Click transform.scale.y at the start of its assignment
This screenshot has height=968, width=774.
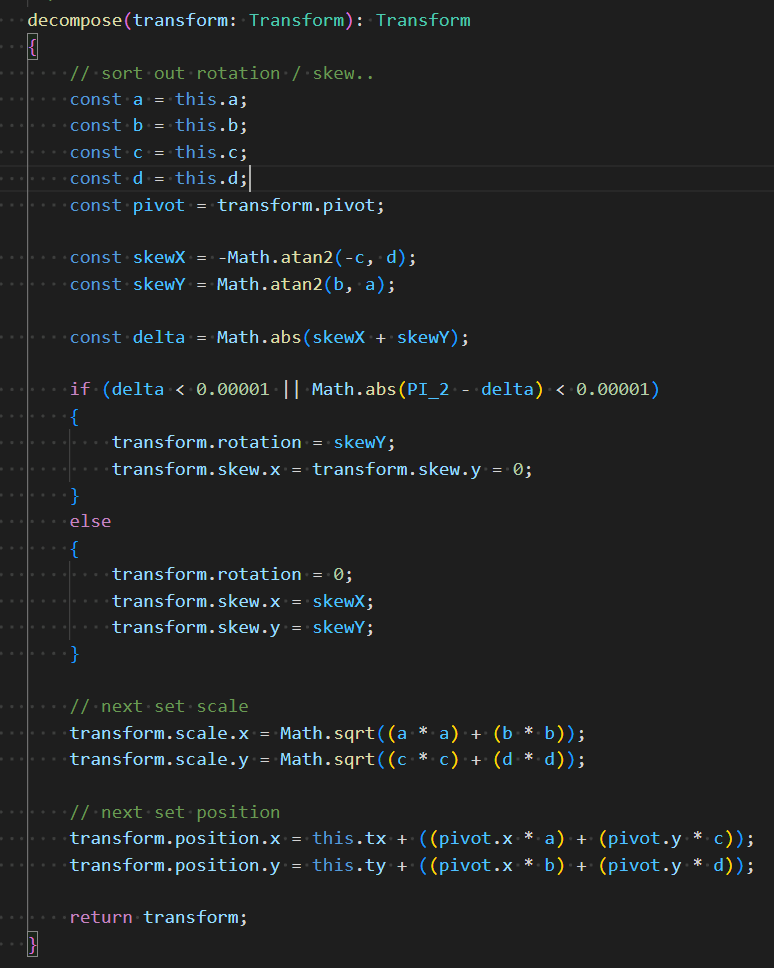point(158,759)
